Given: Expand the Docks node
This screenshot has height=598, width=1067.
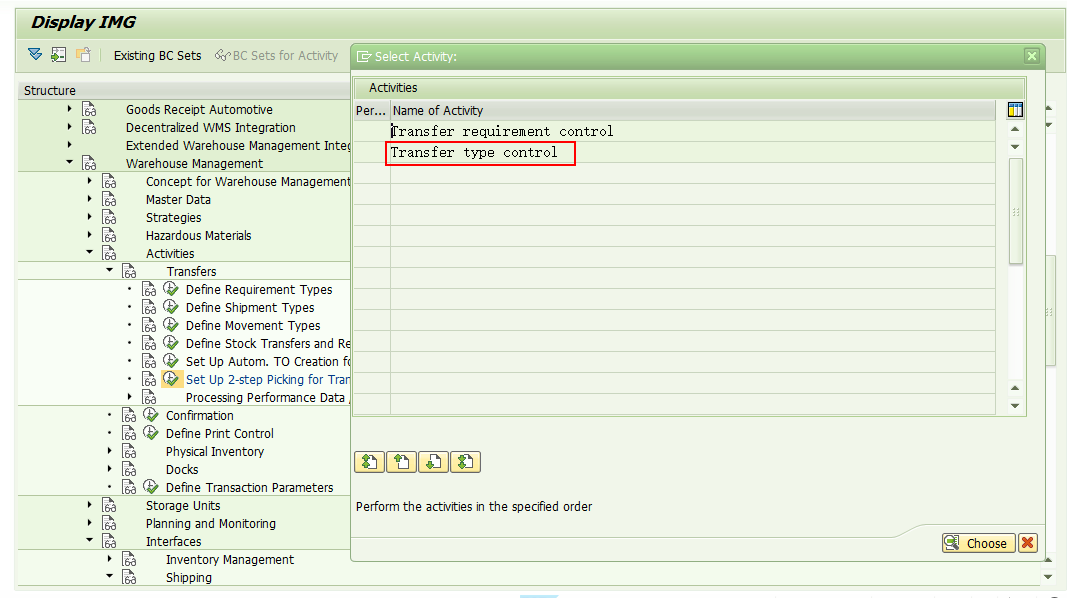Looking at the screenshot, I should coord(110,469).
